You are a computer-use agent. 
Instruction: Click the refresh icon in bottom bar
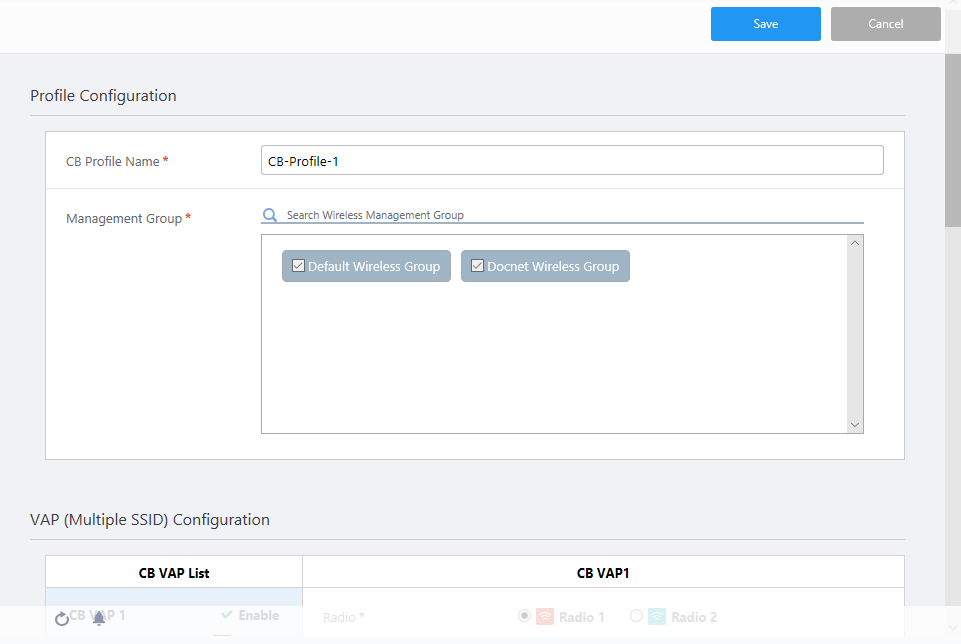tap(62, 619)
